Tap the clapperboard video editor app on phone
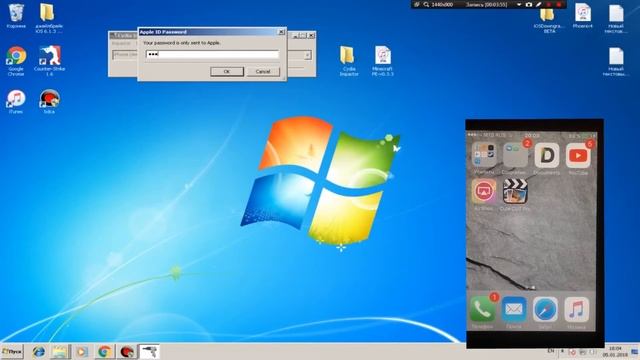The image size is (640, 360). coord(515,191)
